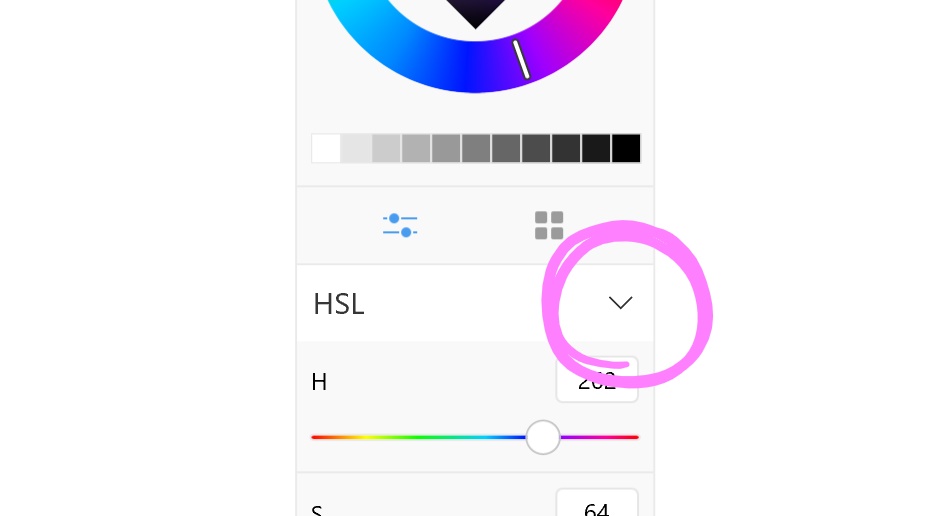Select the black grayscale swatch
Screen dimensions: 930x516
coord(626,148)
